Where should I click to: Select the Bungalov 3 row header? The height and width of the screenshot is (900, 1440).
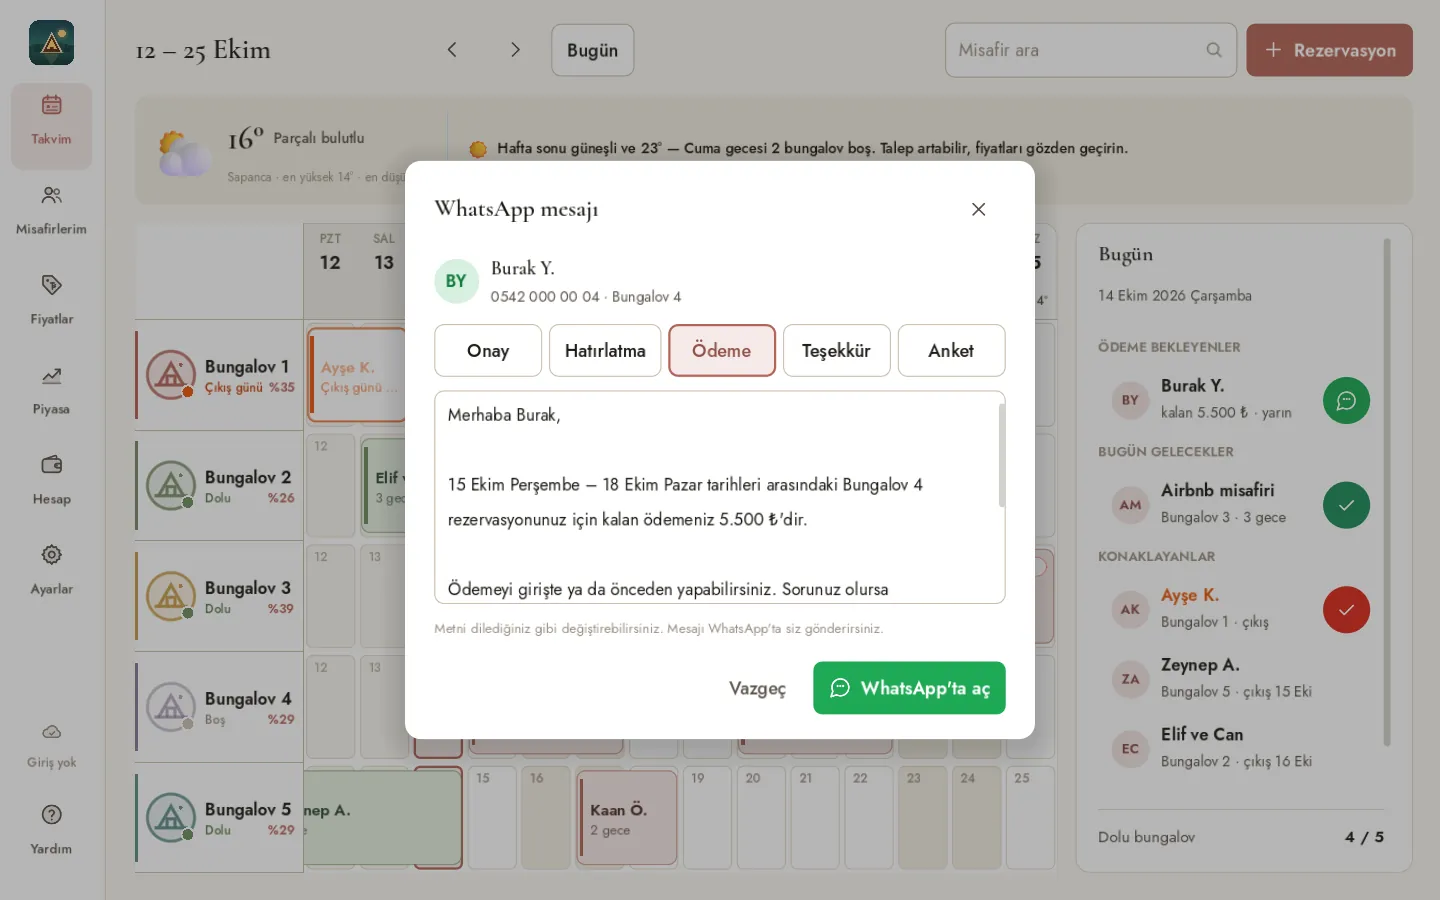(220, 597)
